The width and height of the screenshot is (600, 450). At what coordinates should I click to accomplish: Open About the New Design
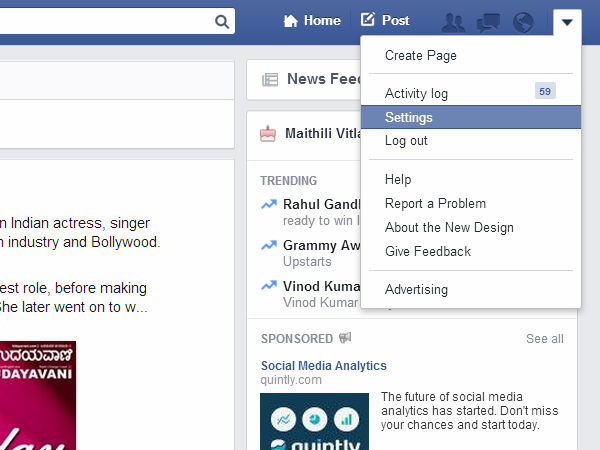pos(449,227)
